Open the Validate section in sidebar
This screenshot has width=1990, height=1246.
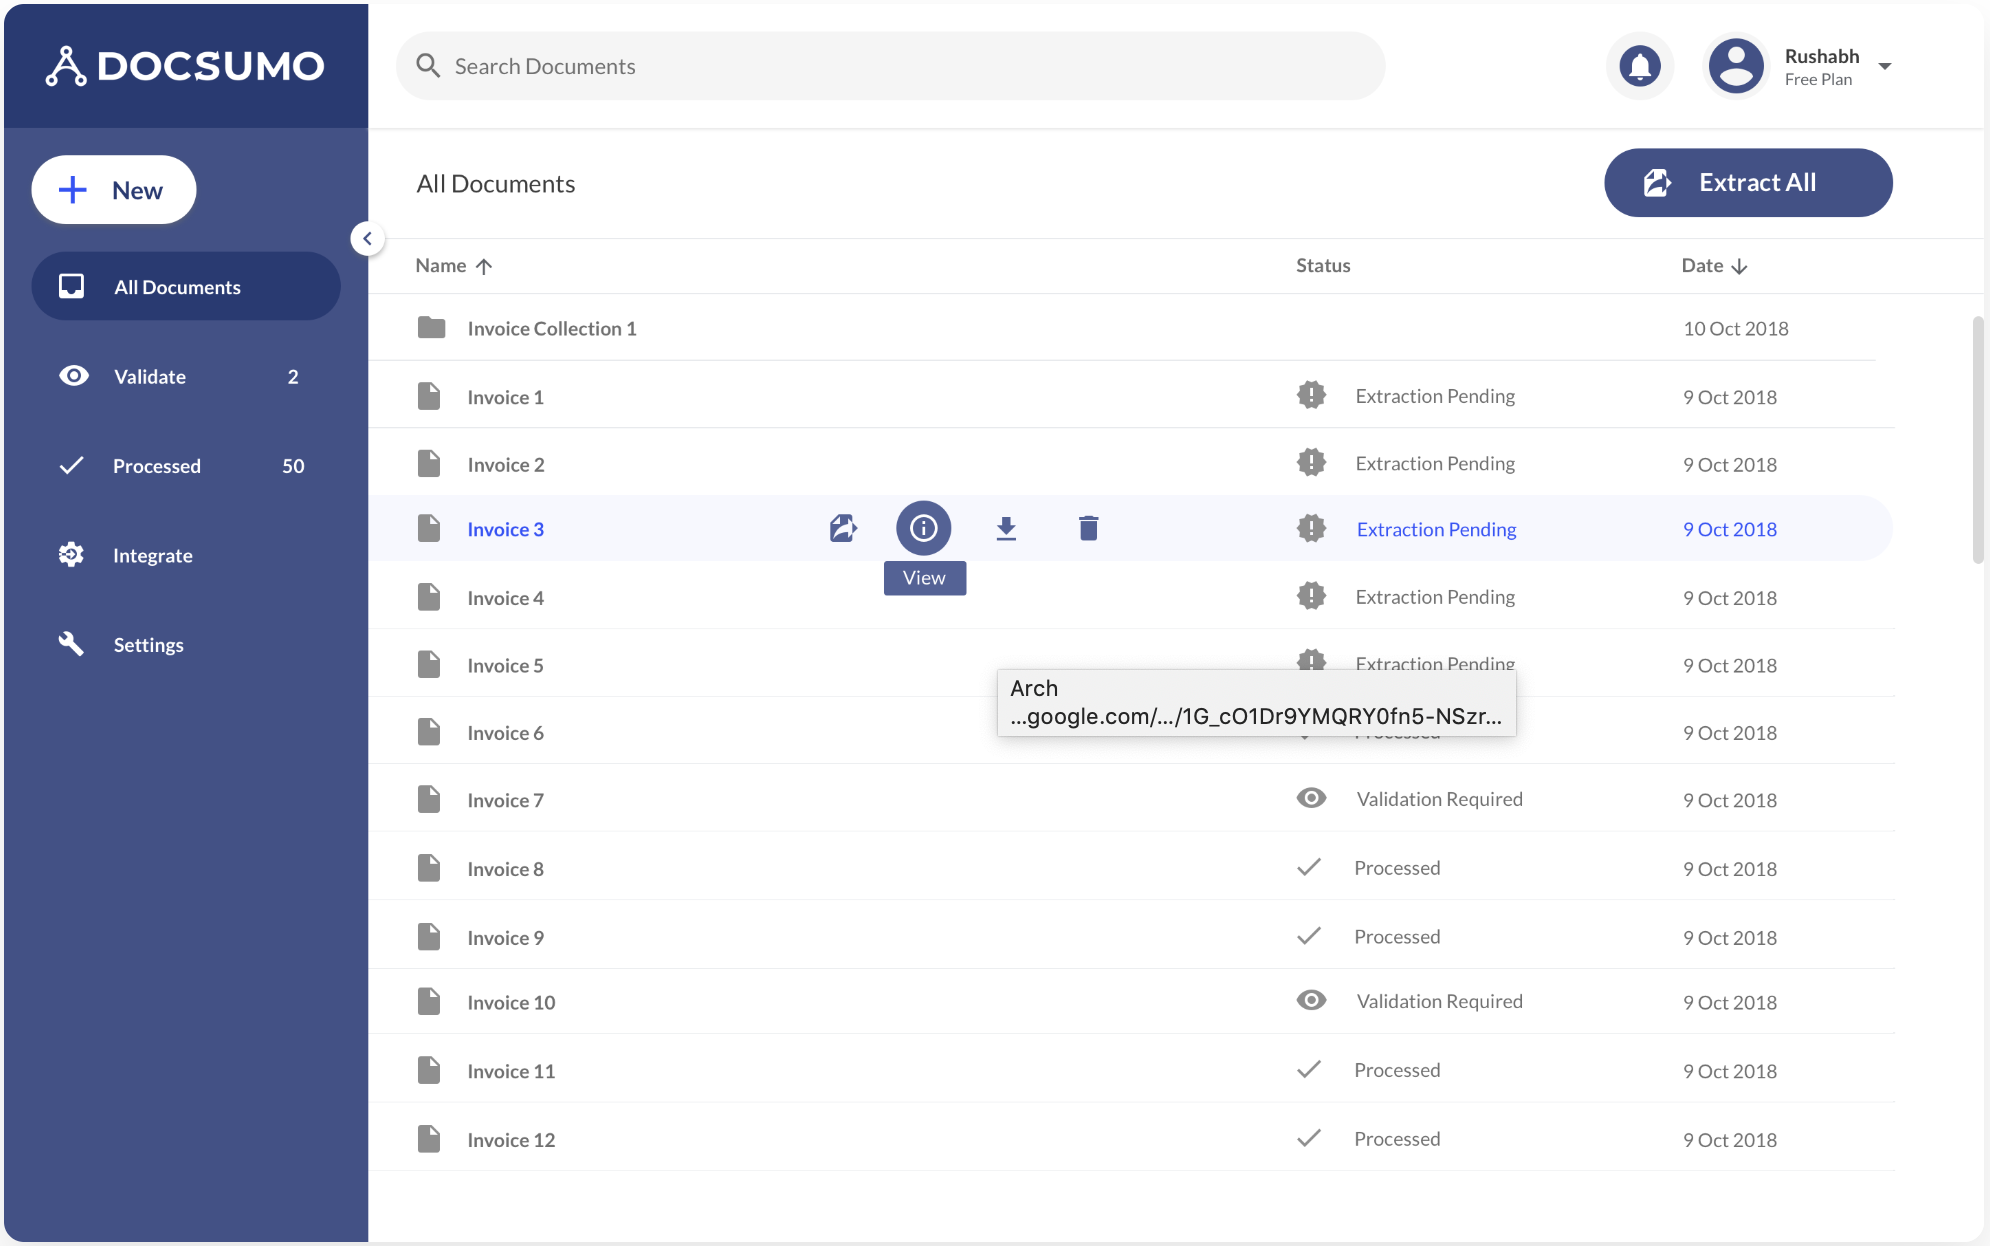point(150,377)
